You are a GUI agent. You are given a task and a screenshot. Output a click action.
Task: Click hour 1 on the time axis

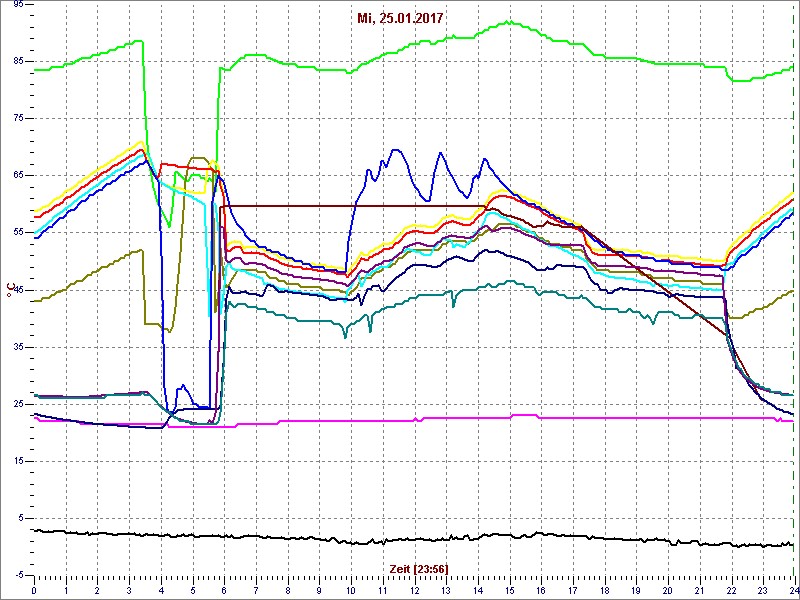pyautogui.click(x=66, y=588)
